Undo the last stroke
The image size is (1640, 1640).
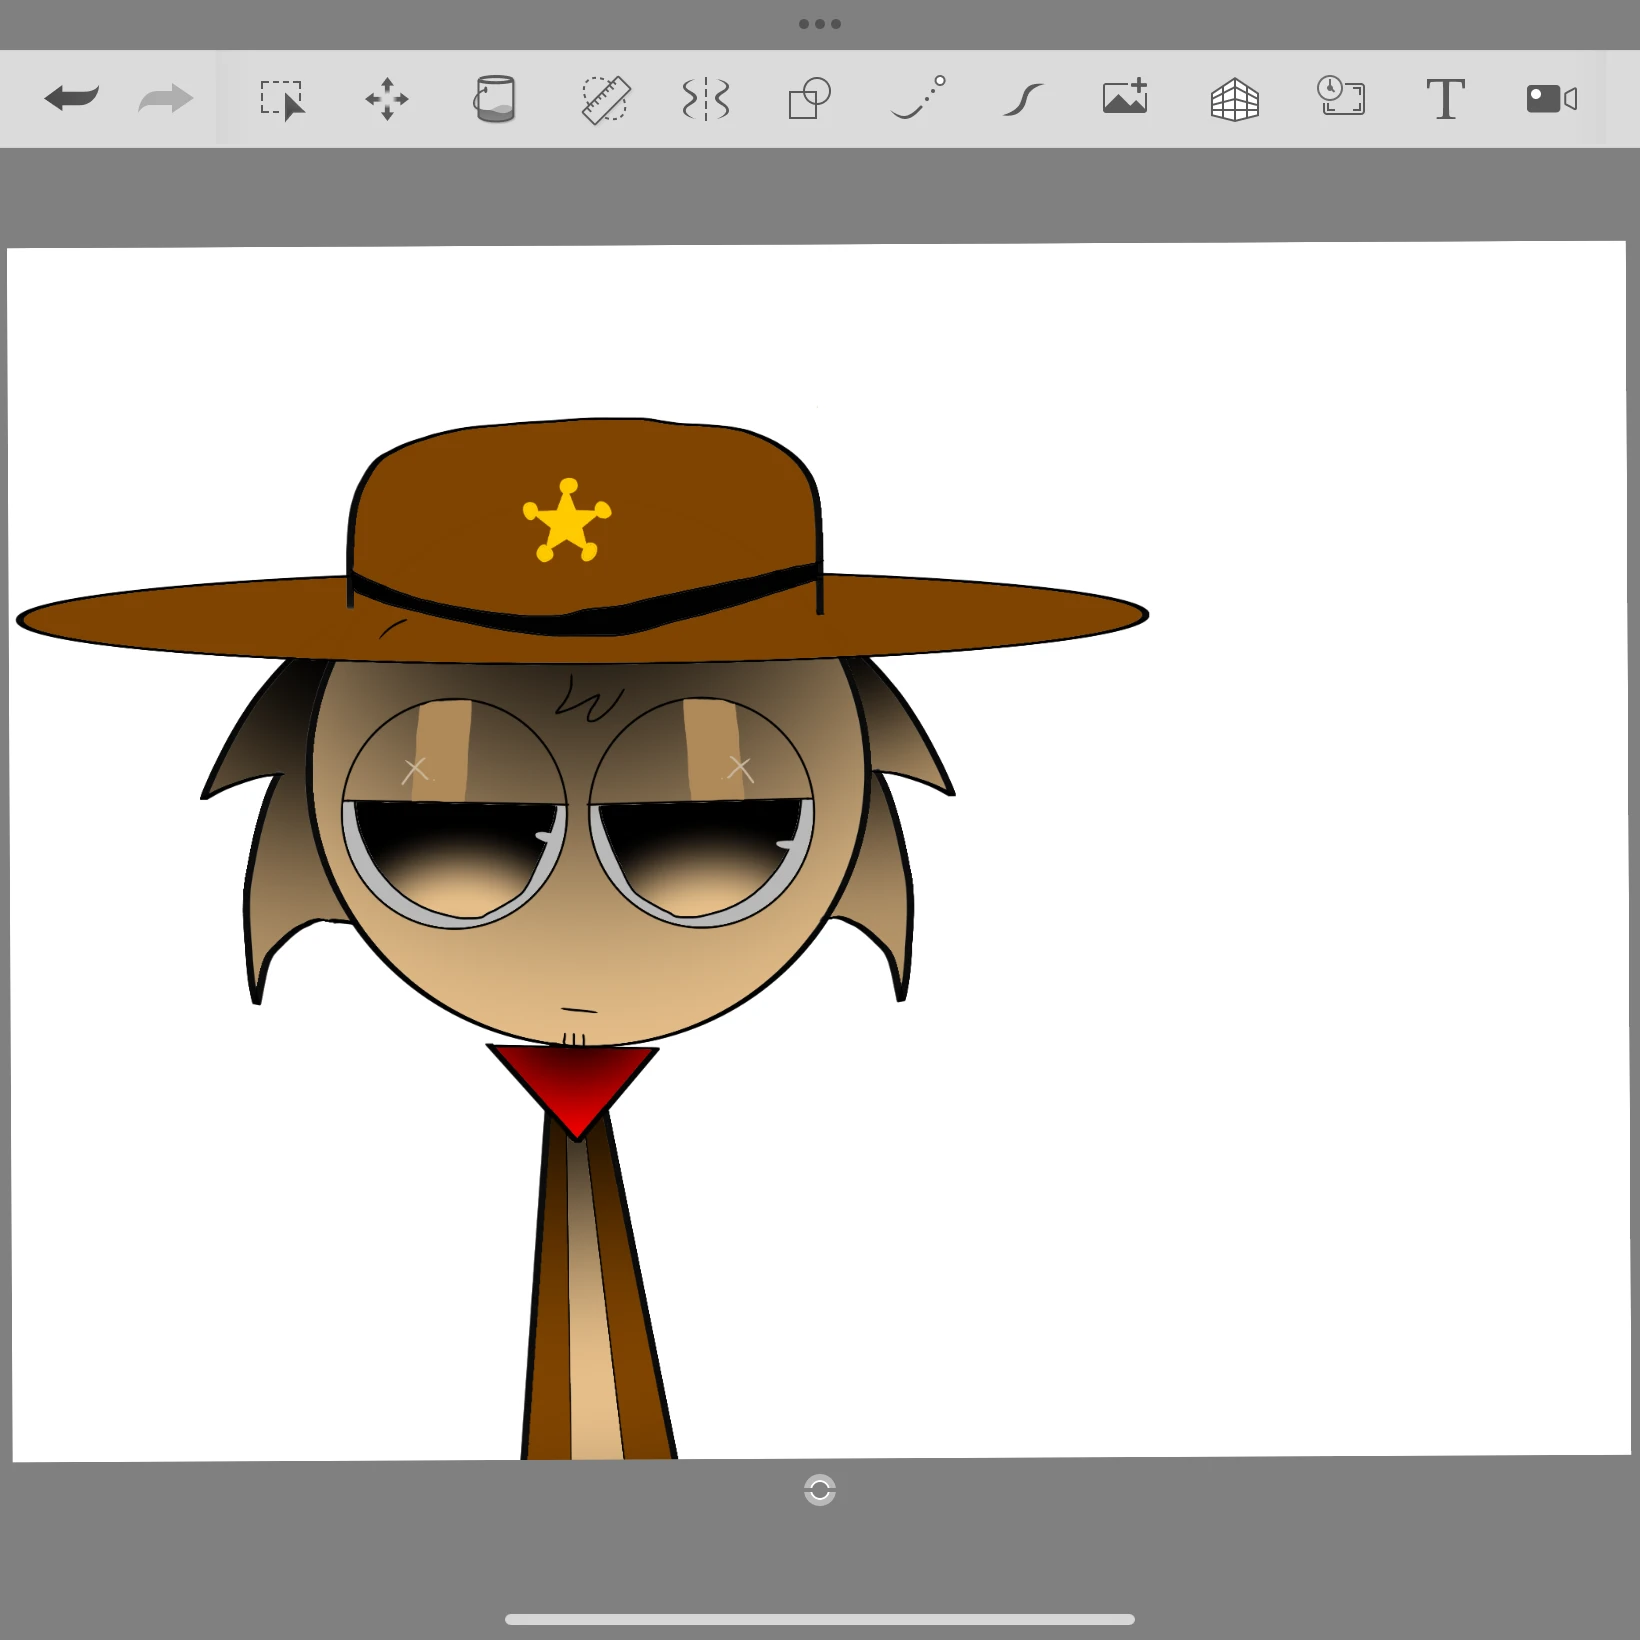coord(72,98)
